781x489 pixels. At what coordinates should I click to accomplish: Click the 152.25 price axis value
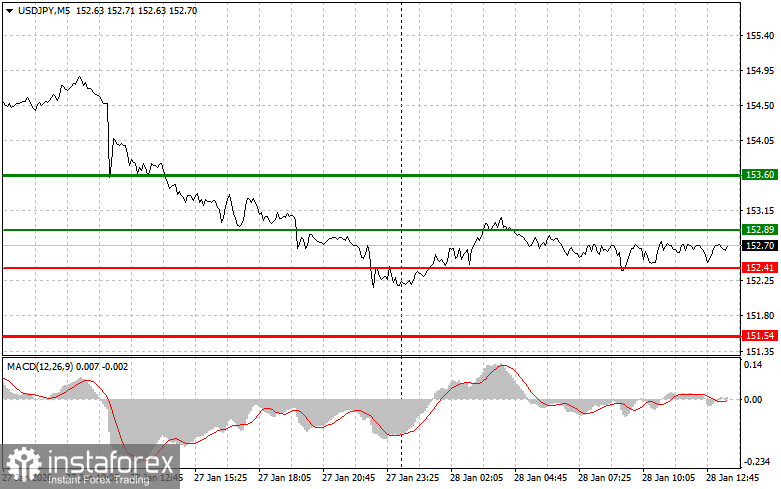[760, 281]
